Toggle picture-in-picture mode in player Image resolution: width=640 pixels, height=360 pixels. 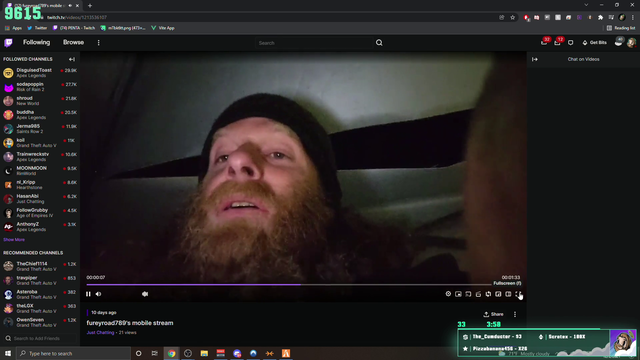pos(458,294)
